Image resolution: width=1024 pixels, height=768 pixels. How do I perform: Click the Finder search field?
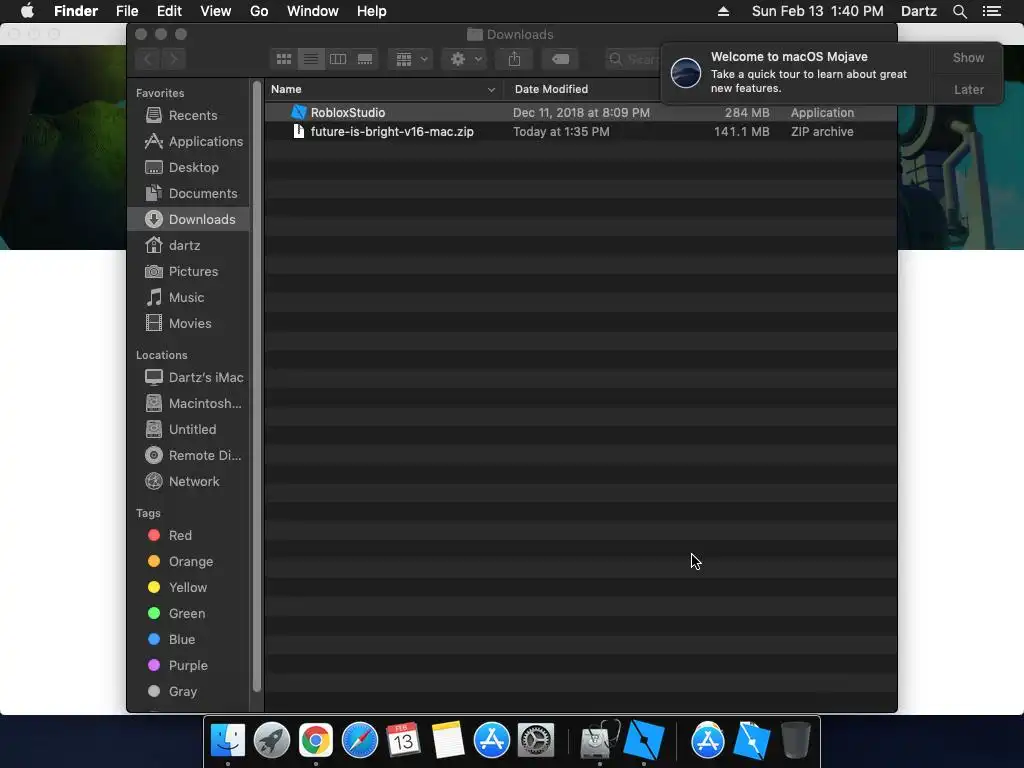pyautogui.click(x=632, y=59)
